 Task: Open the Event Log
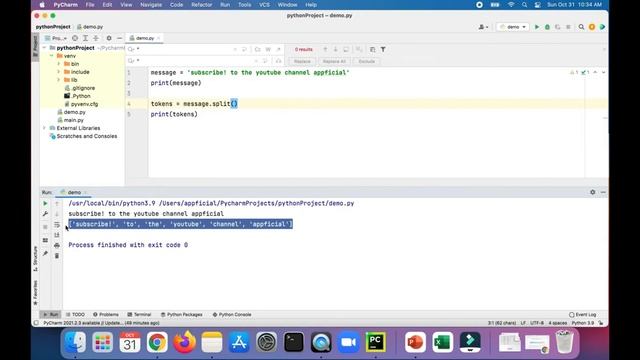(582, 315)
